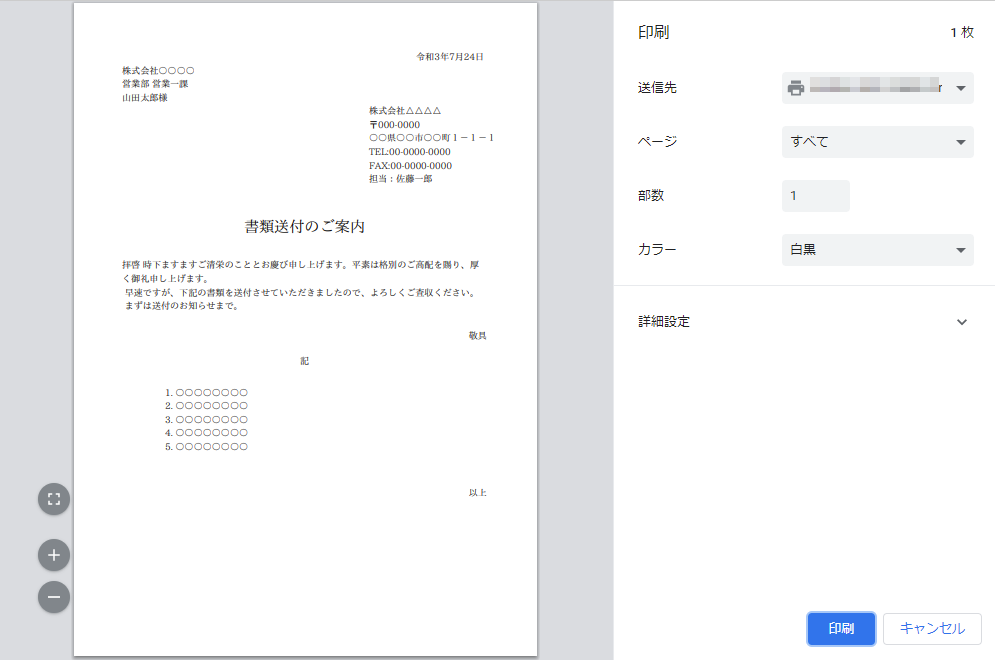Click the date 令和3年7月24日 in preview
Image resolution: width=995 pixels, height=660 pixels.
point(450,57)
